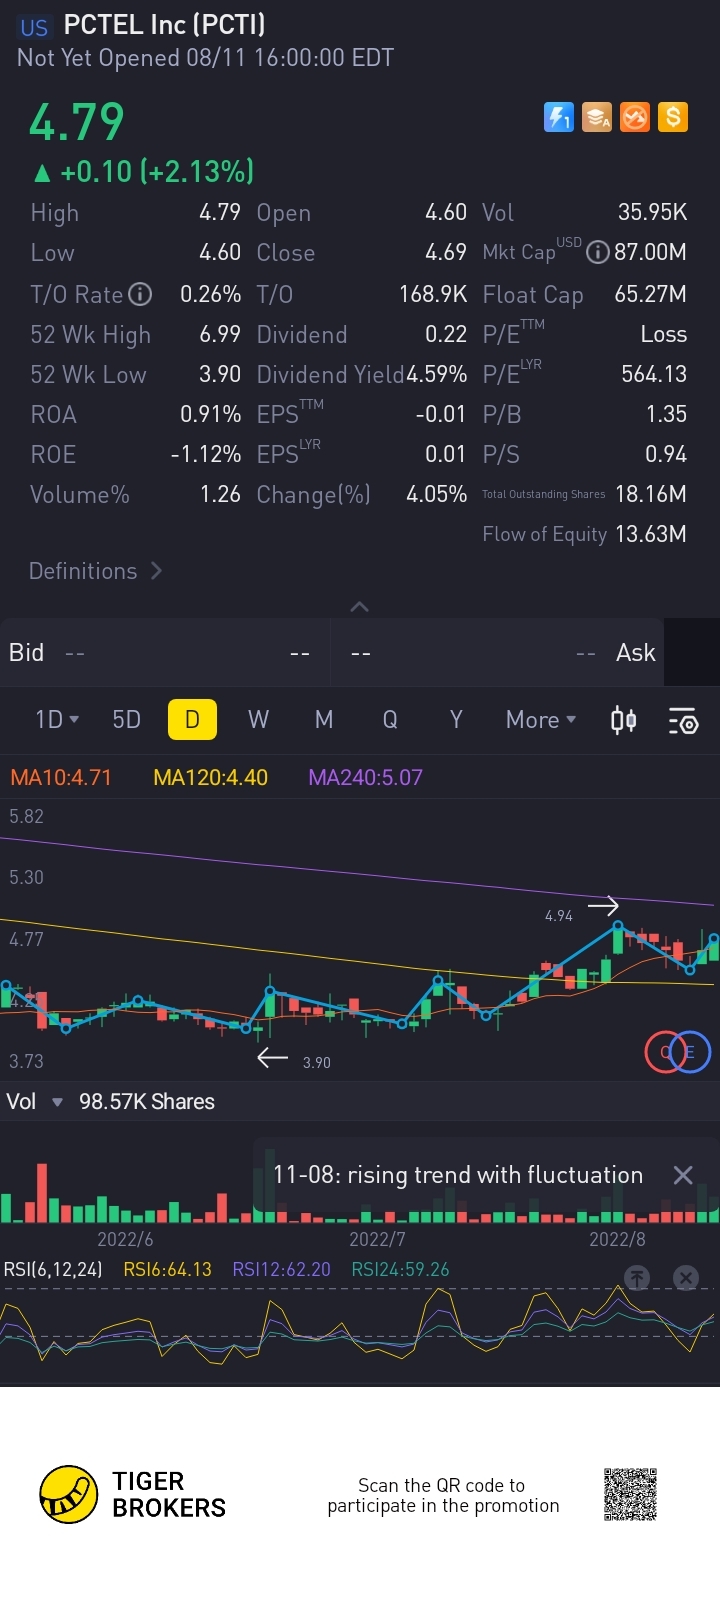The height and width of the screenshot is (1603, 720).
Task: Tap the ROE -1.12% value
Action: pyautogui.click(x=206, y=454)
